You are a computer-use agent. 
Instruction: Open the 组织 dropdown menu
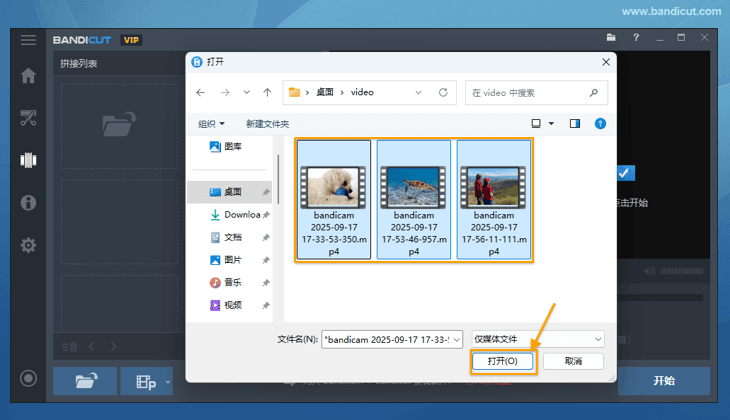coord(211,124)
